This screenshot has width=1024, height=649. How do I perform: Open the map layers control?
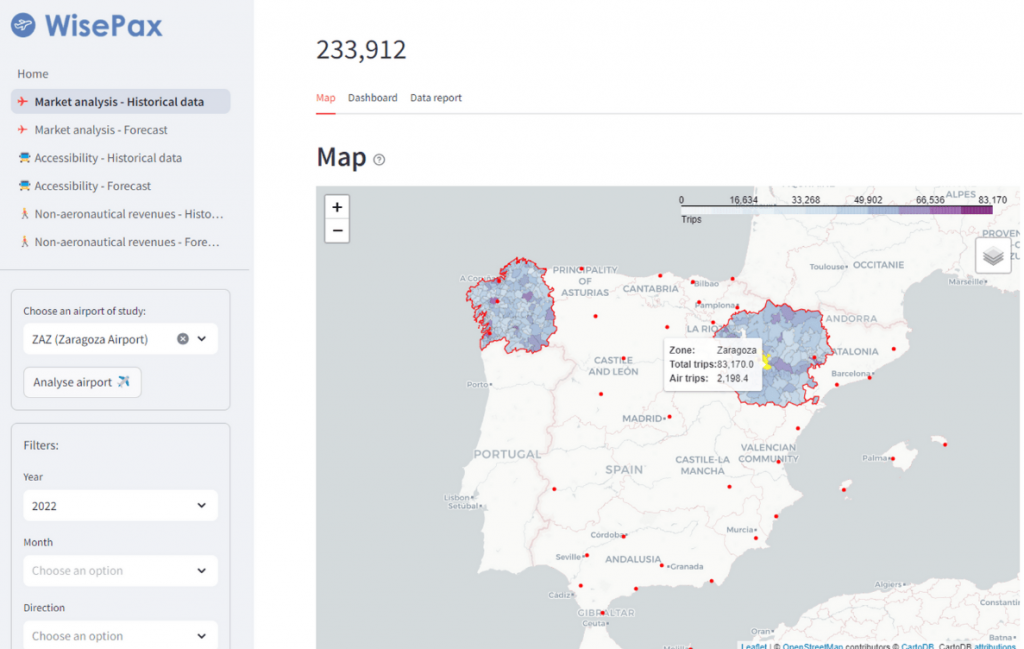pyautogui.click(x=992, y=256)
